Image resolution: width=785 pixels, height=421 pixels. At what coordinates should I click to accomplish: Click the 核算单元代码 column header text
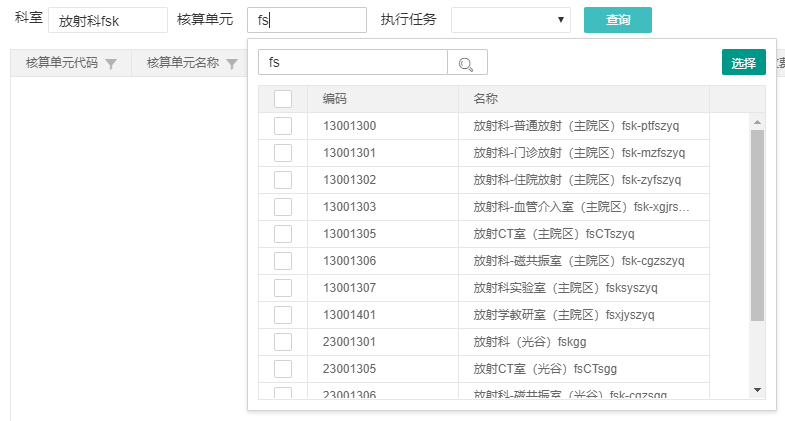62,63
